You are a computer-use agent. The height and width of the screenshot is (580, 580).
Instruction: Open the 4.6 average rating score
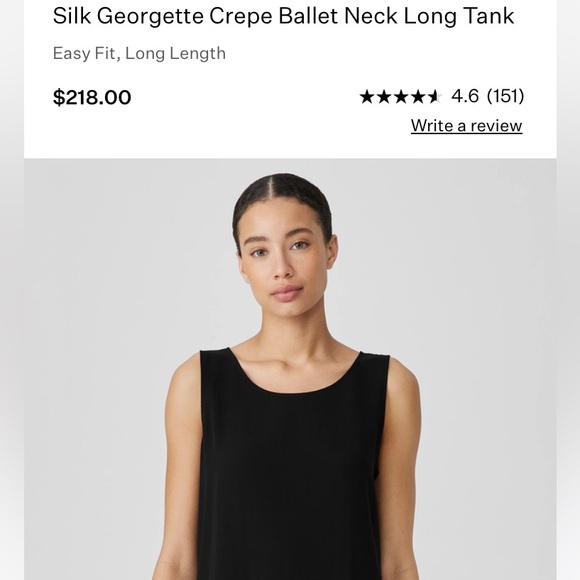coord(465,96)
